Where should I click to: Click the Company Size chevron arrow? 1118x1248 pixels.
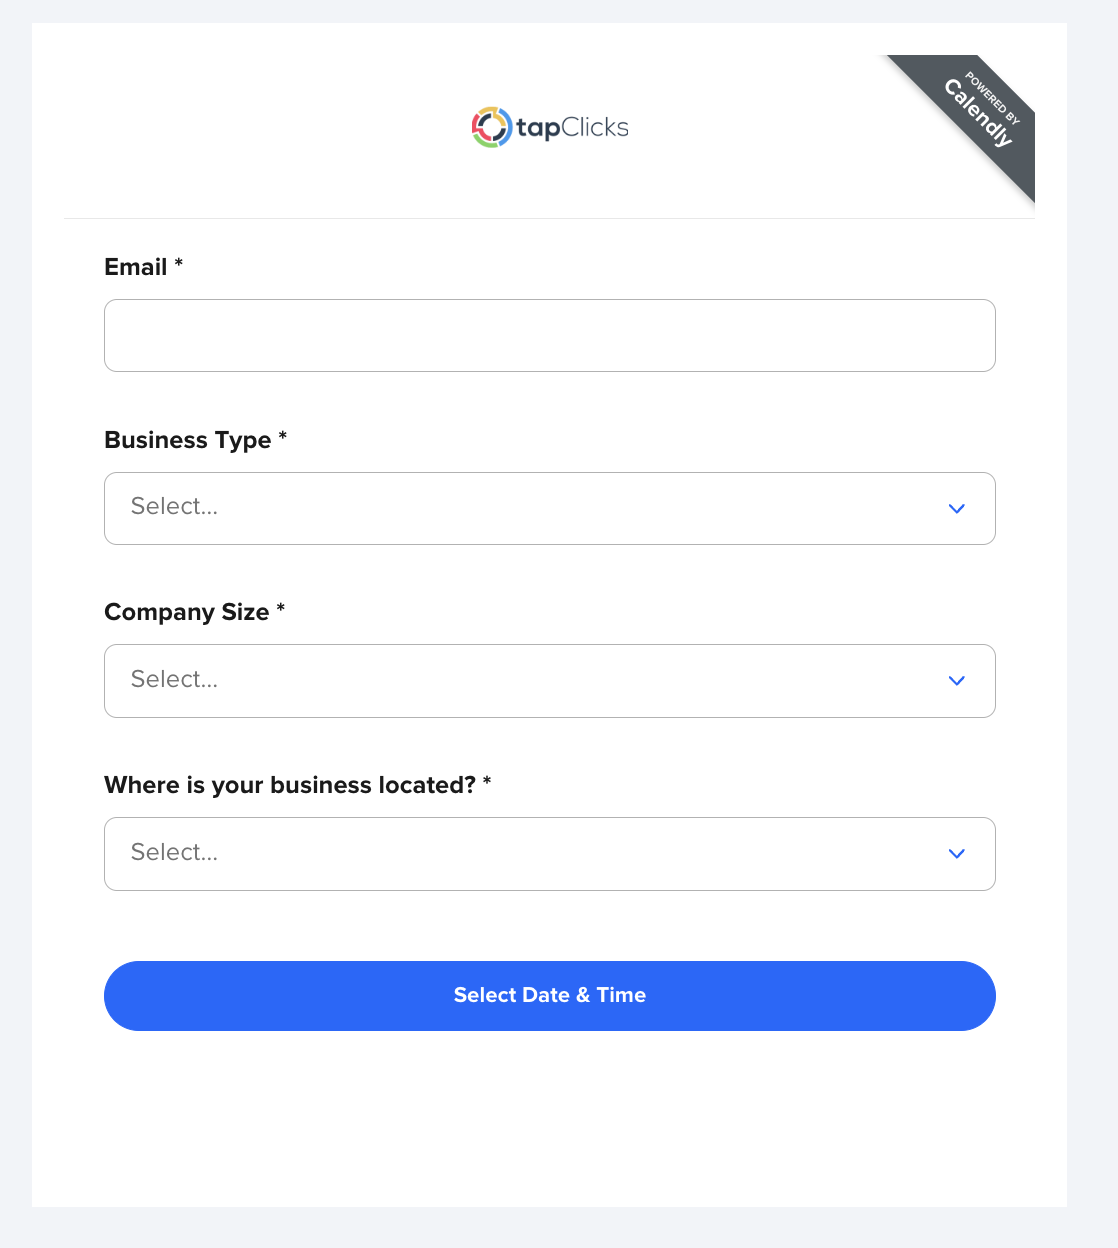[956, 681]
